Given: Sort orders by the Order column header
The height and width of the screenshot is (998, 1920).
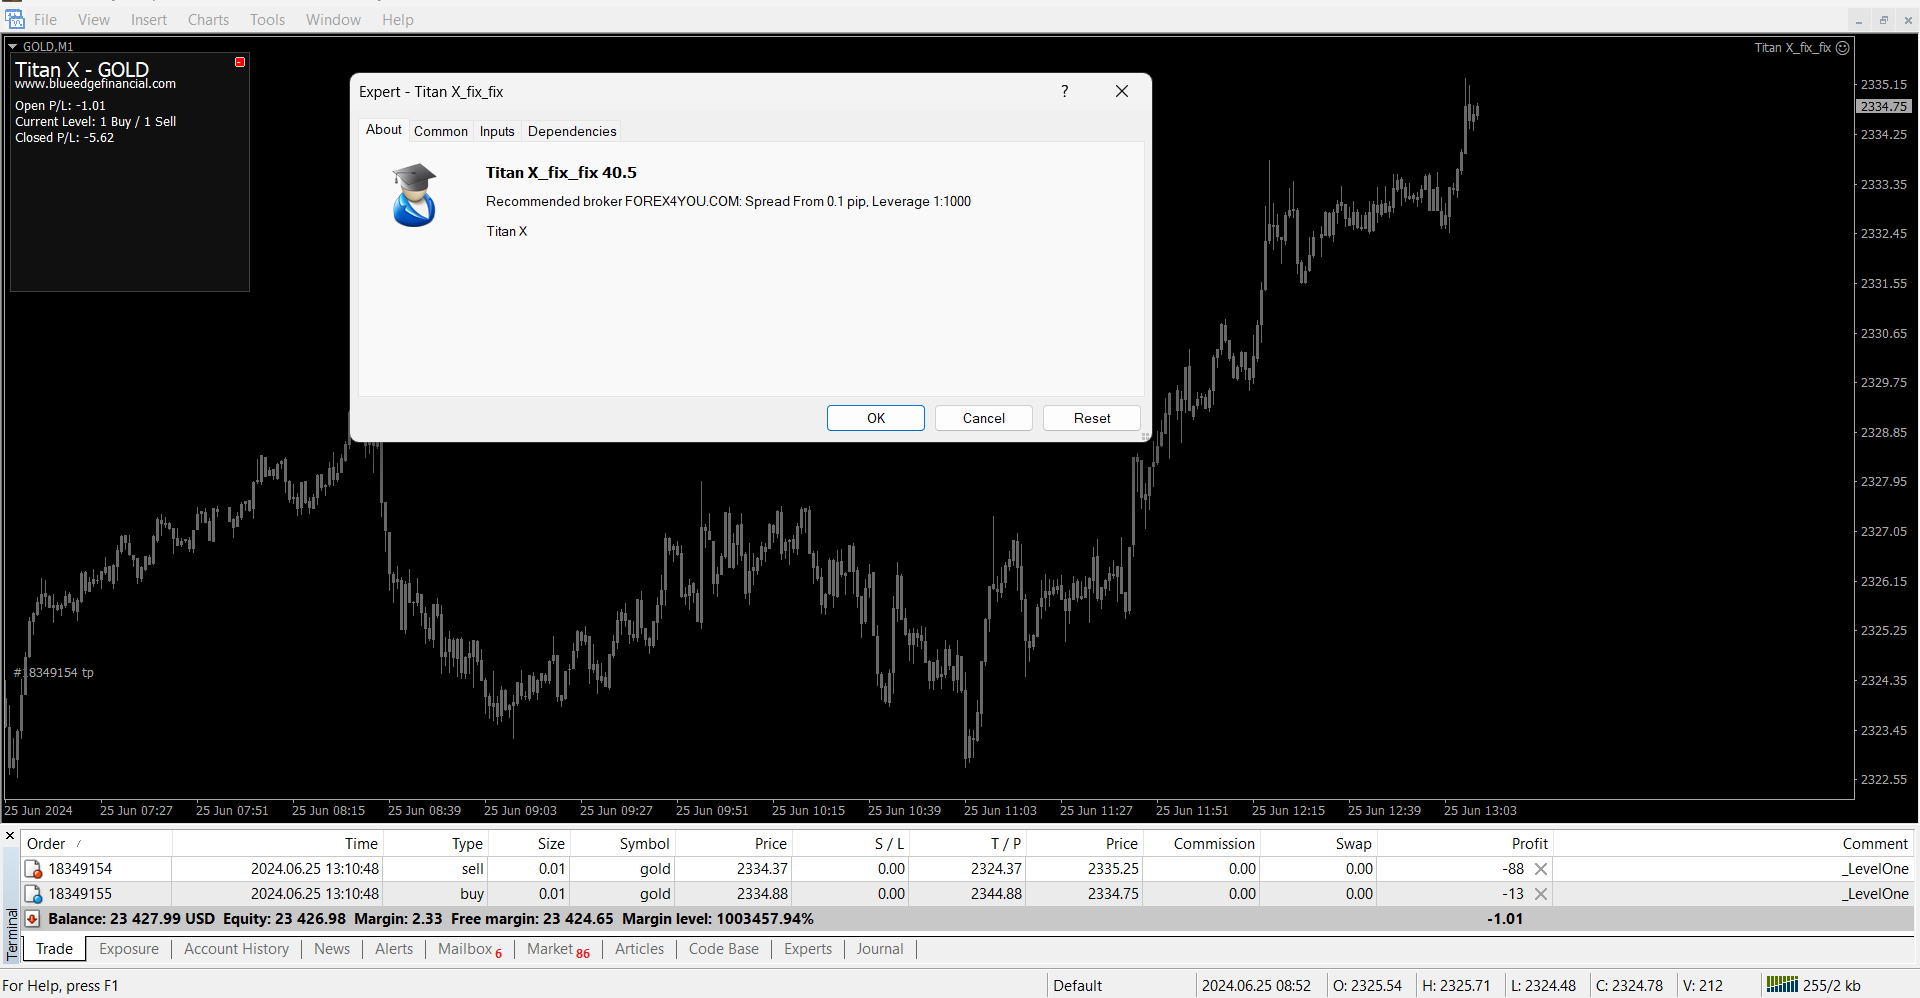Looking at the screenshot, I should click(x=46, y=844).
